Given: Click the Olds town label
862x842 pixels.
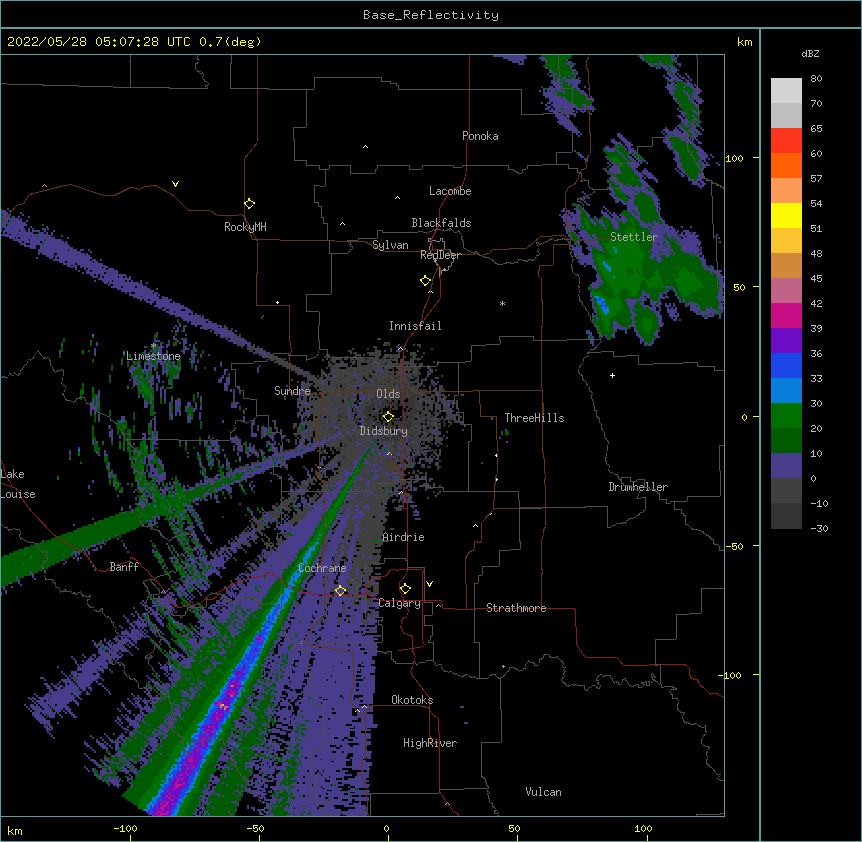Looking at the screenshot, I should [x=388, y=394].
